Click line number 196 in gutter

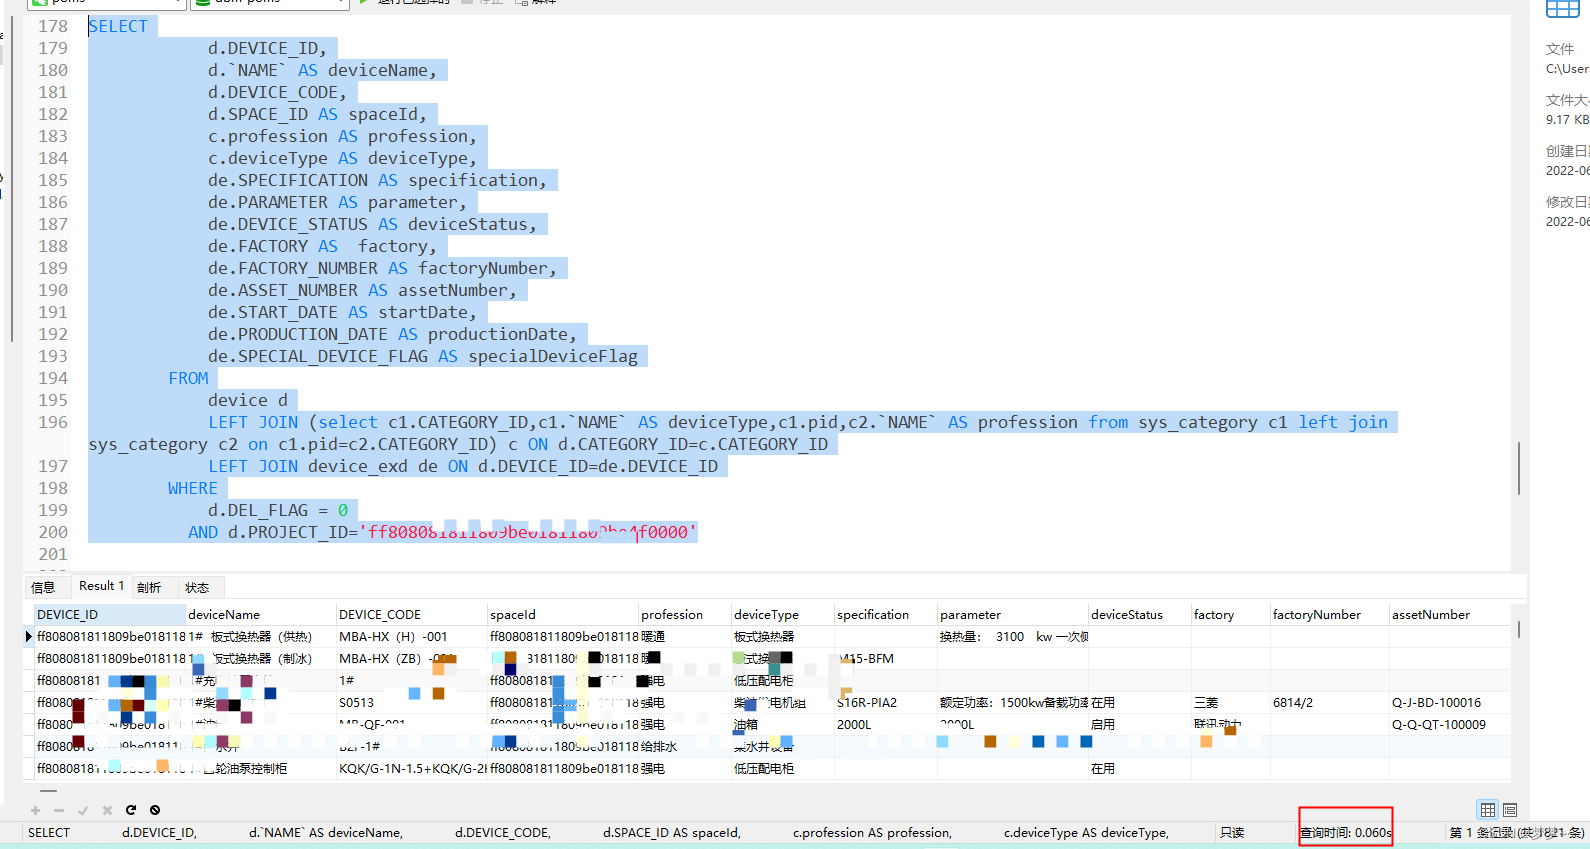(x=53, y=422)
